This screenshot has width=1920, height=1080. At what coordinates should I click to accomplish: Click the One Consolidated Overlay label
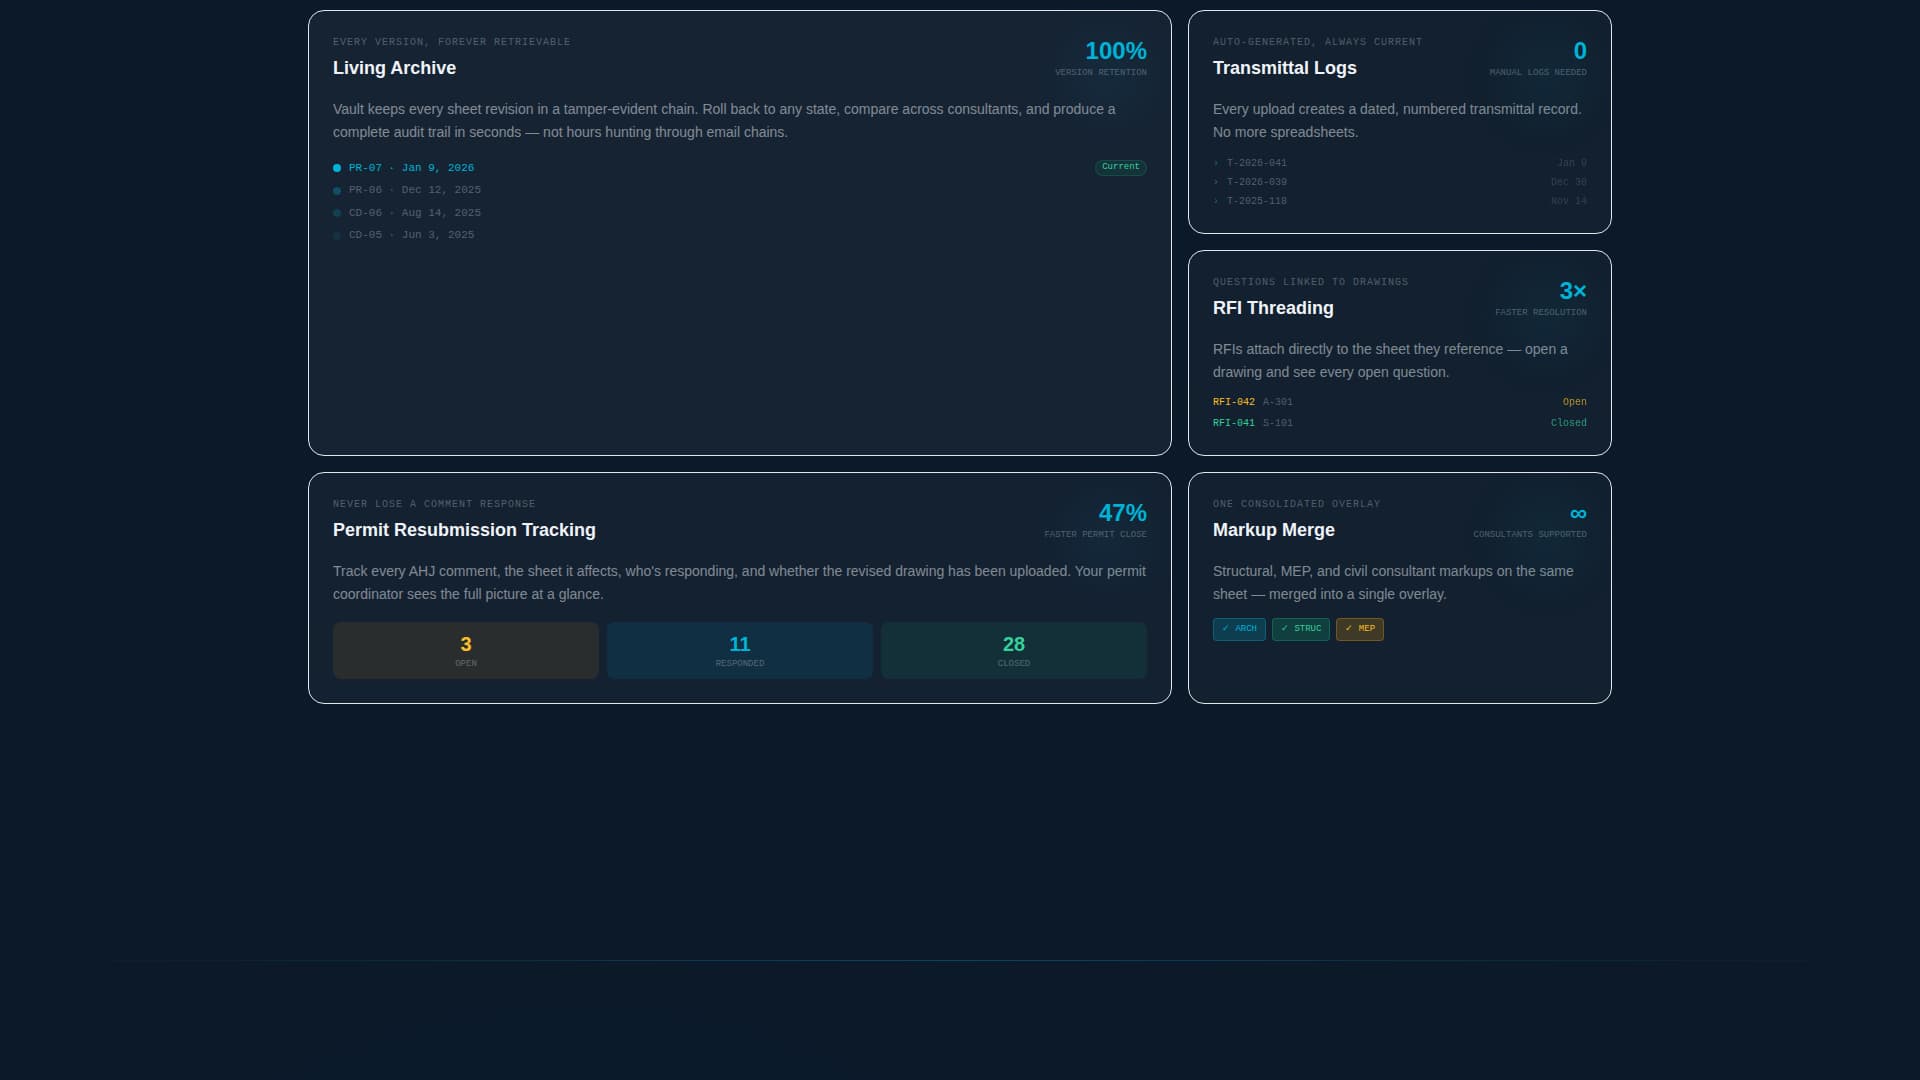tap(1297, 504)
